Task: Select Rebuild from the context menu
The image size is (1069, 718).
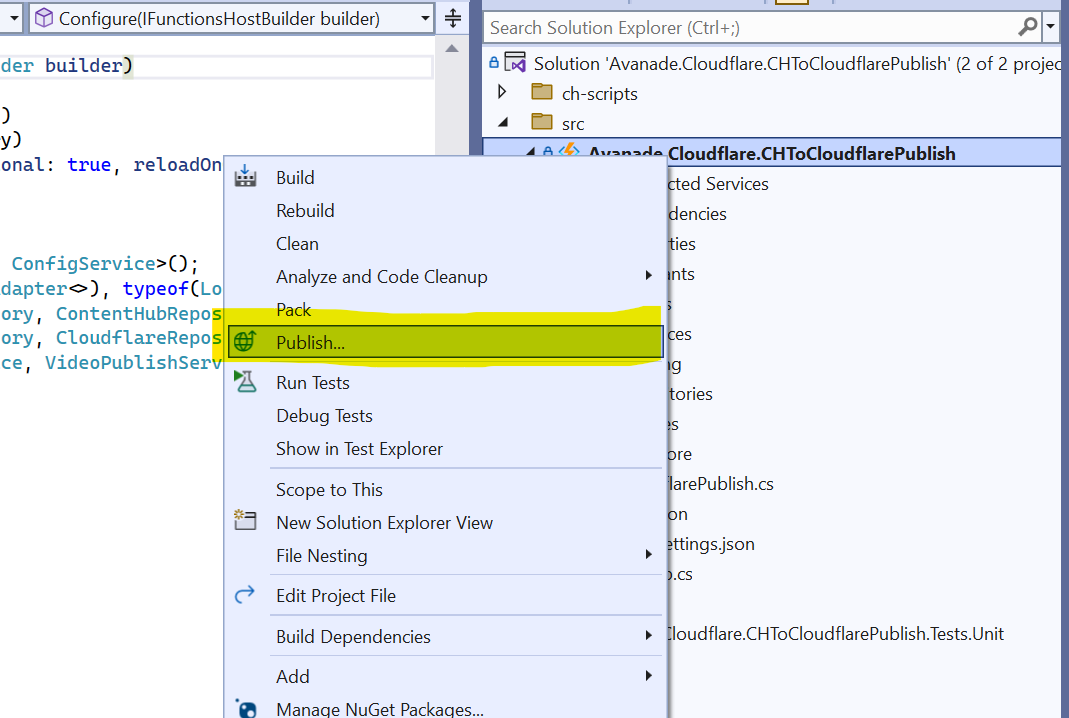Action: point(305,211)
